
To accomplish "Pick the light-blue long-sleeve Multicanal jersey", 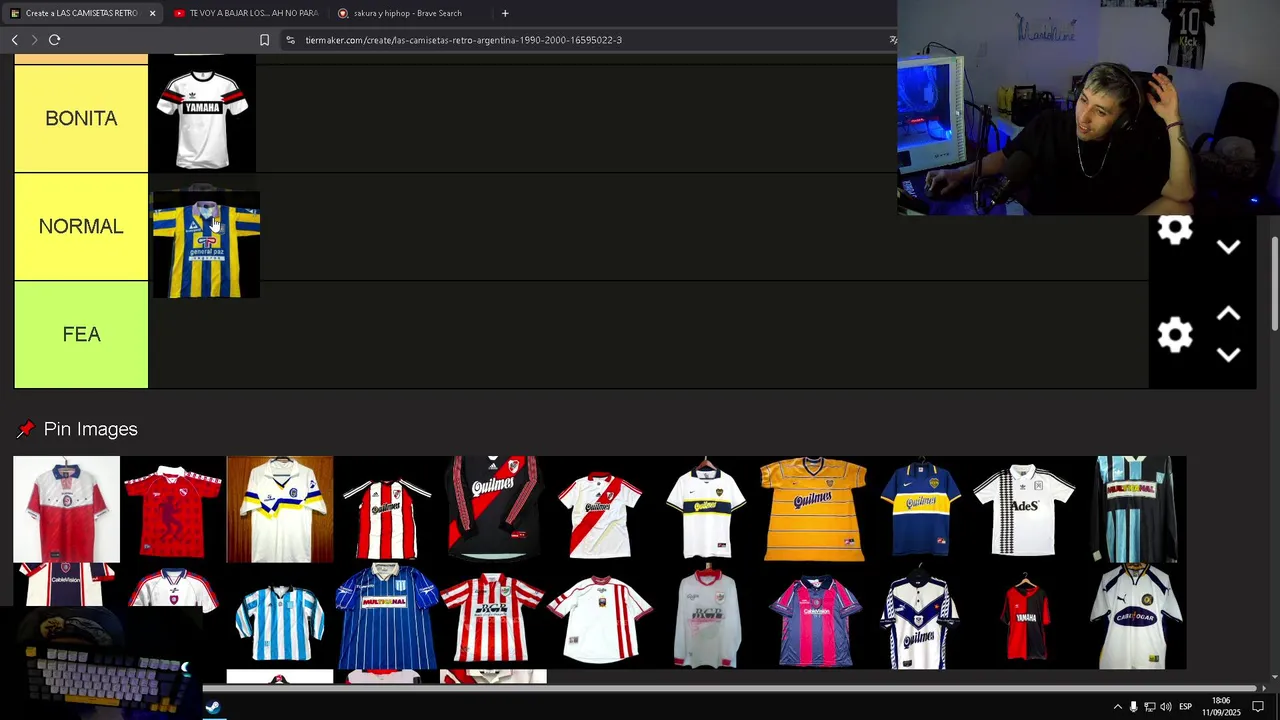I will point(1134,509).
